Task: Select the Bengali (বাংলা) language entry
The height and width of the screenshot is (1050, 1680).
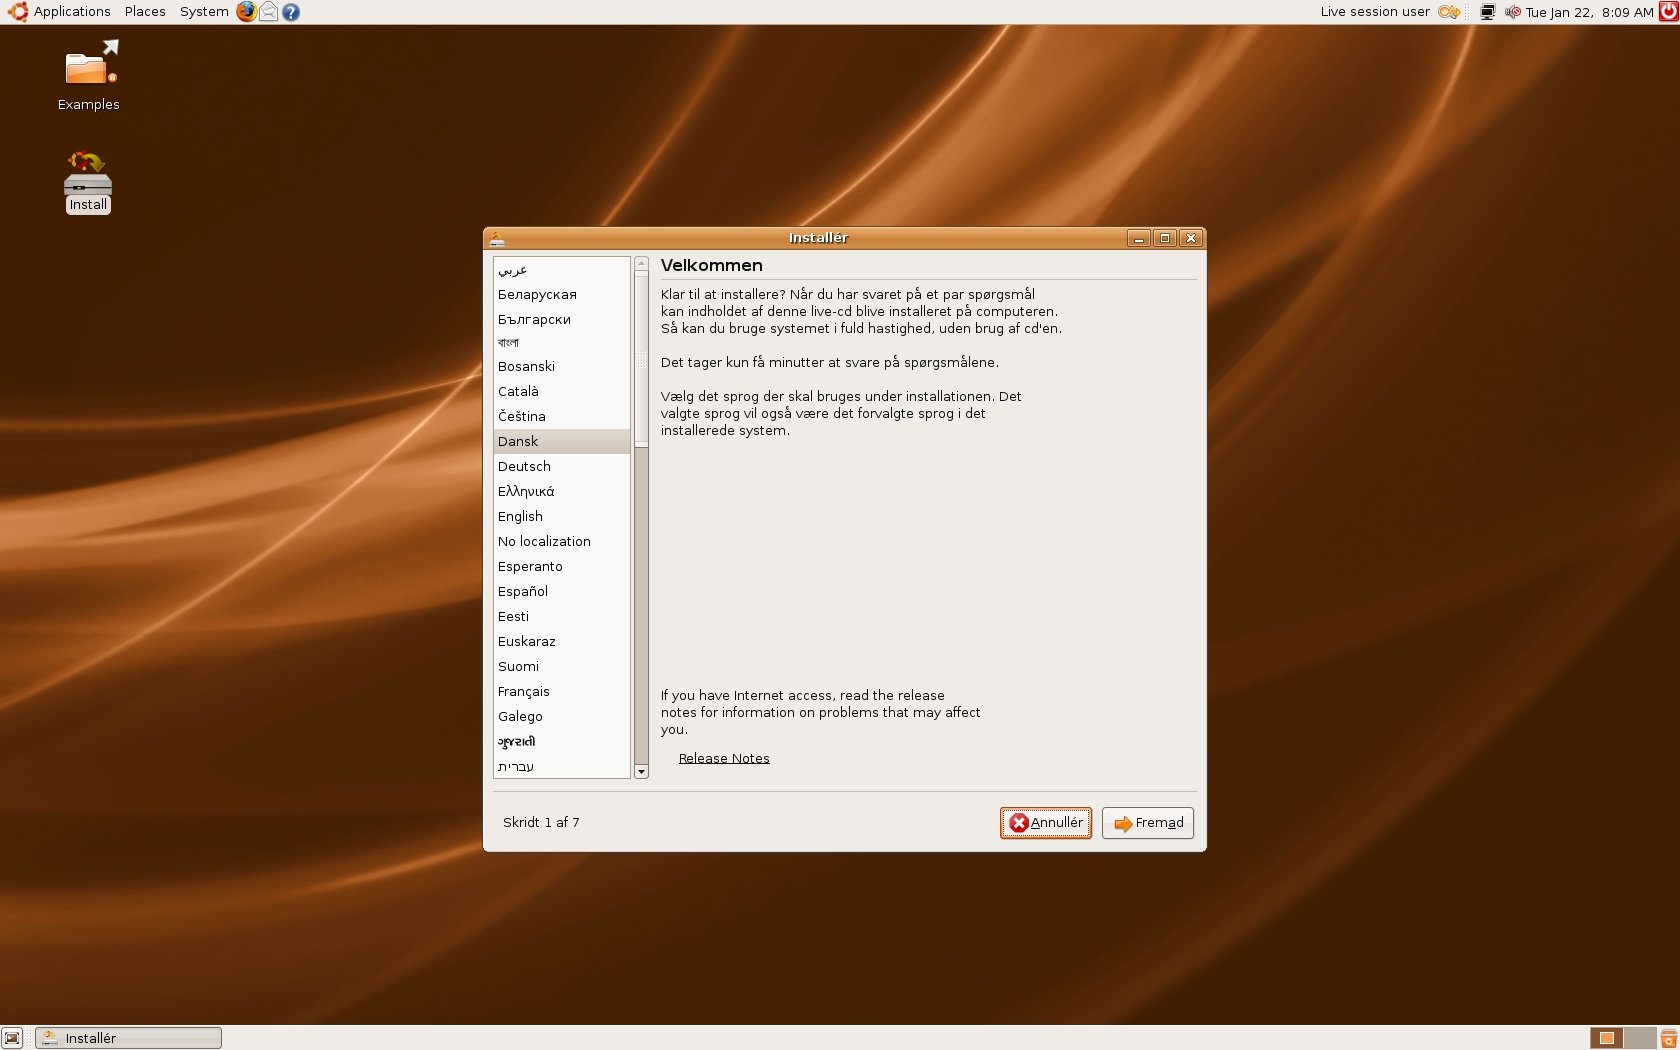Action: [562, 343]
